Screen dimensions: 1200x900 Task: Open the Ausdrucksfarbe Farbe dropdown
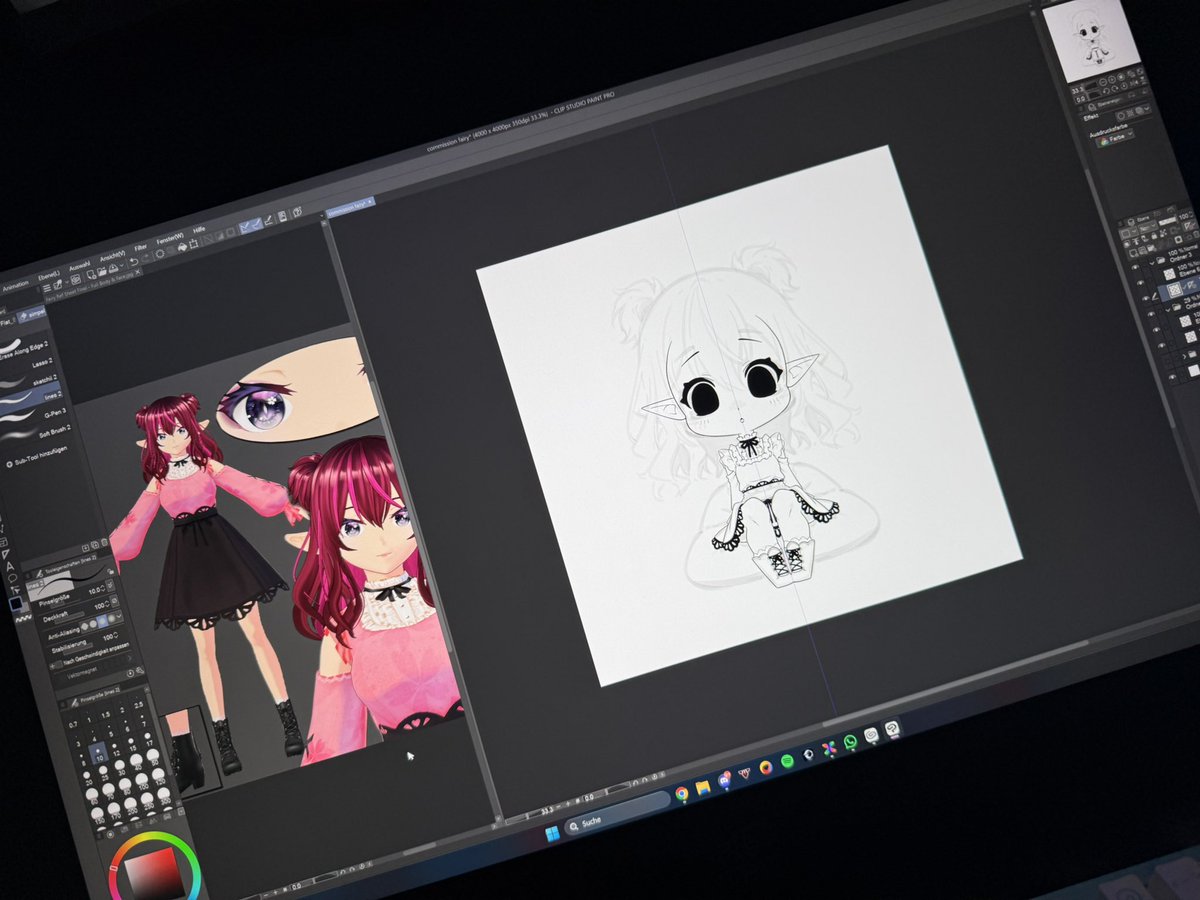[x=1115, y=138]
